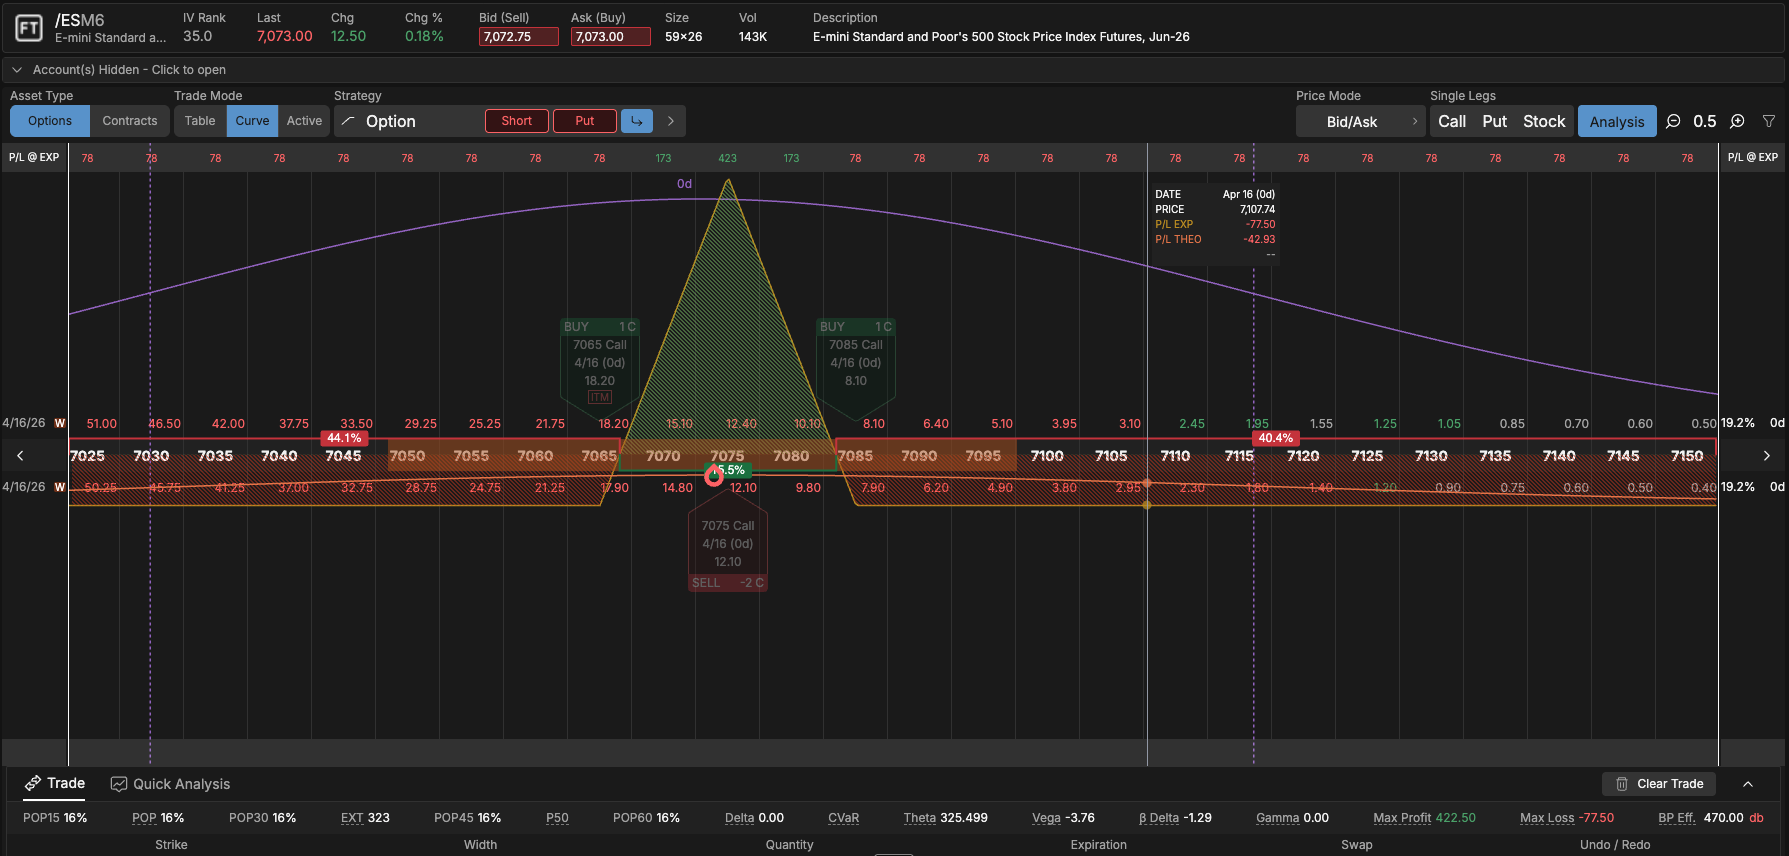The width and height of the screenshot is (1789, 856).
Task: Open the Quick Analysis tab
Action: 171,784
